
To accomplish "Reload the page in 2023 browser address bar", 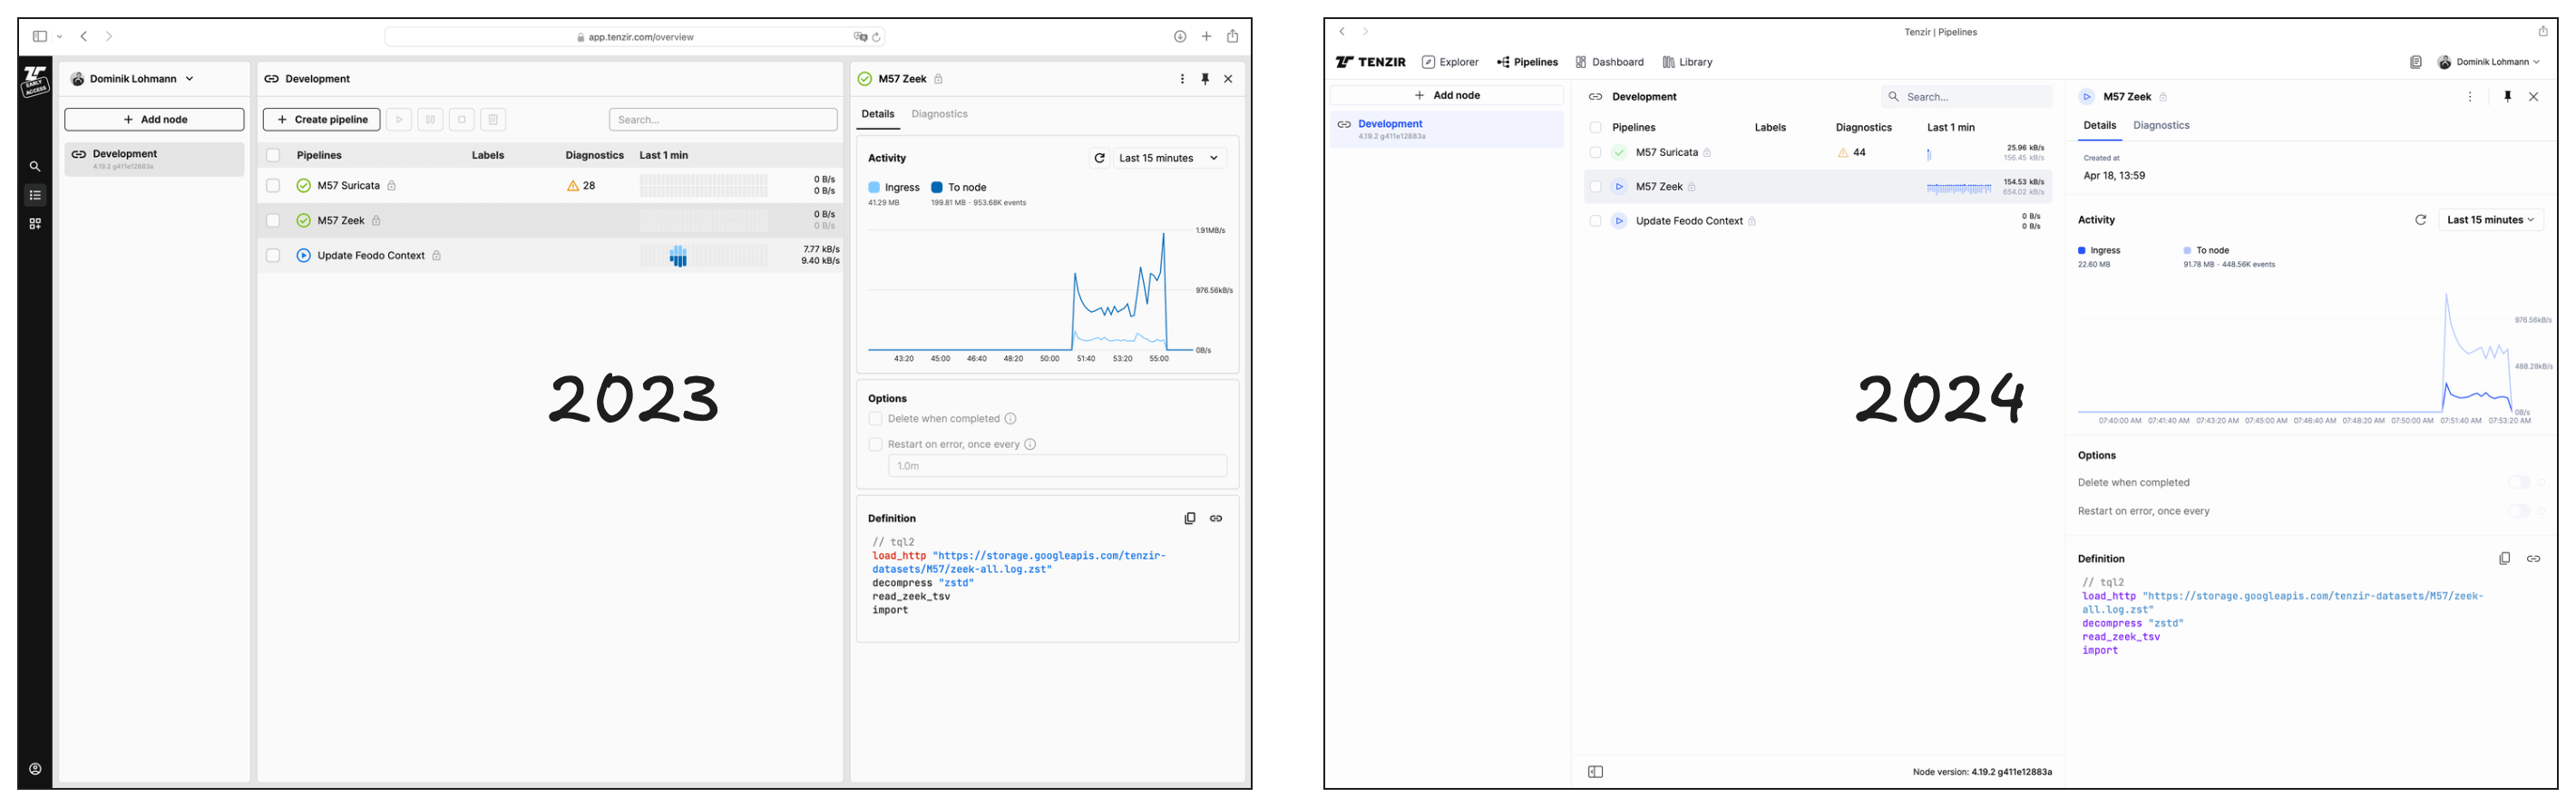I will (x=876, y=37).
